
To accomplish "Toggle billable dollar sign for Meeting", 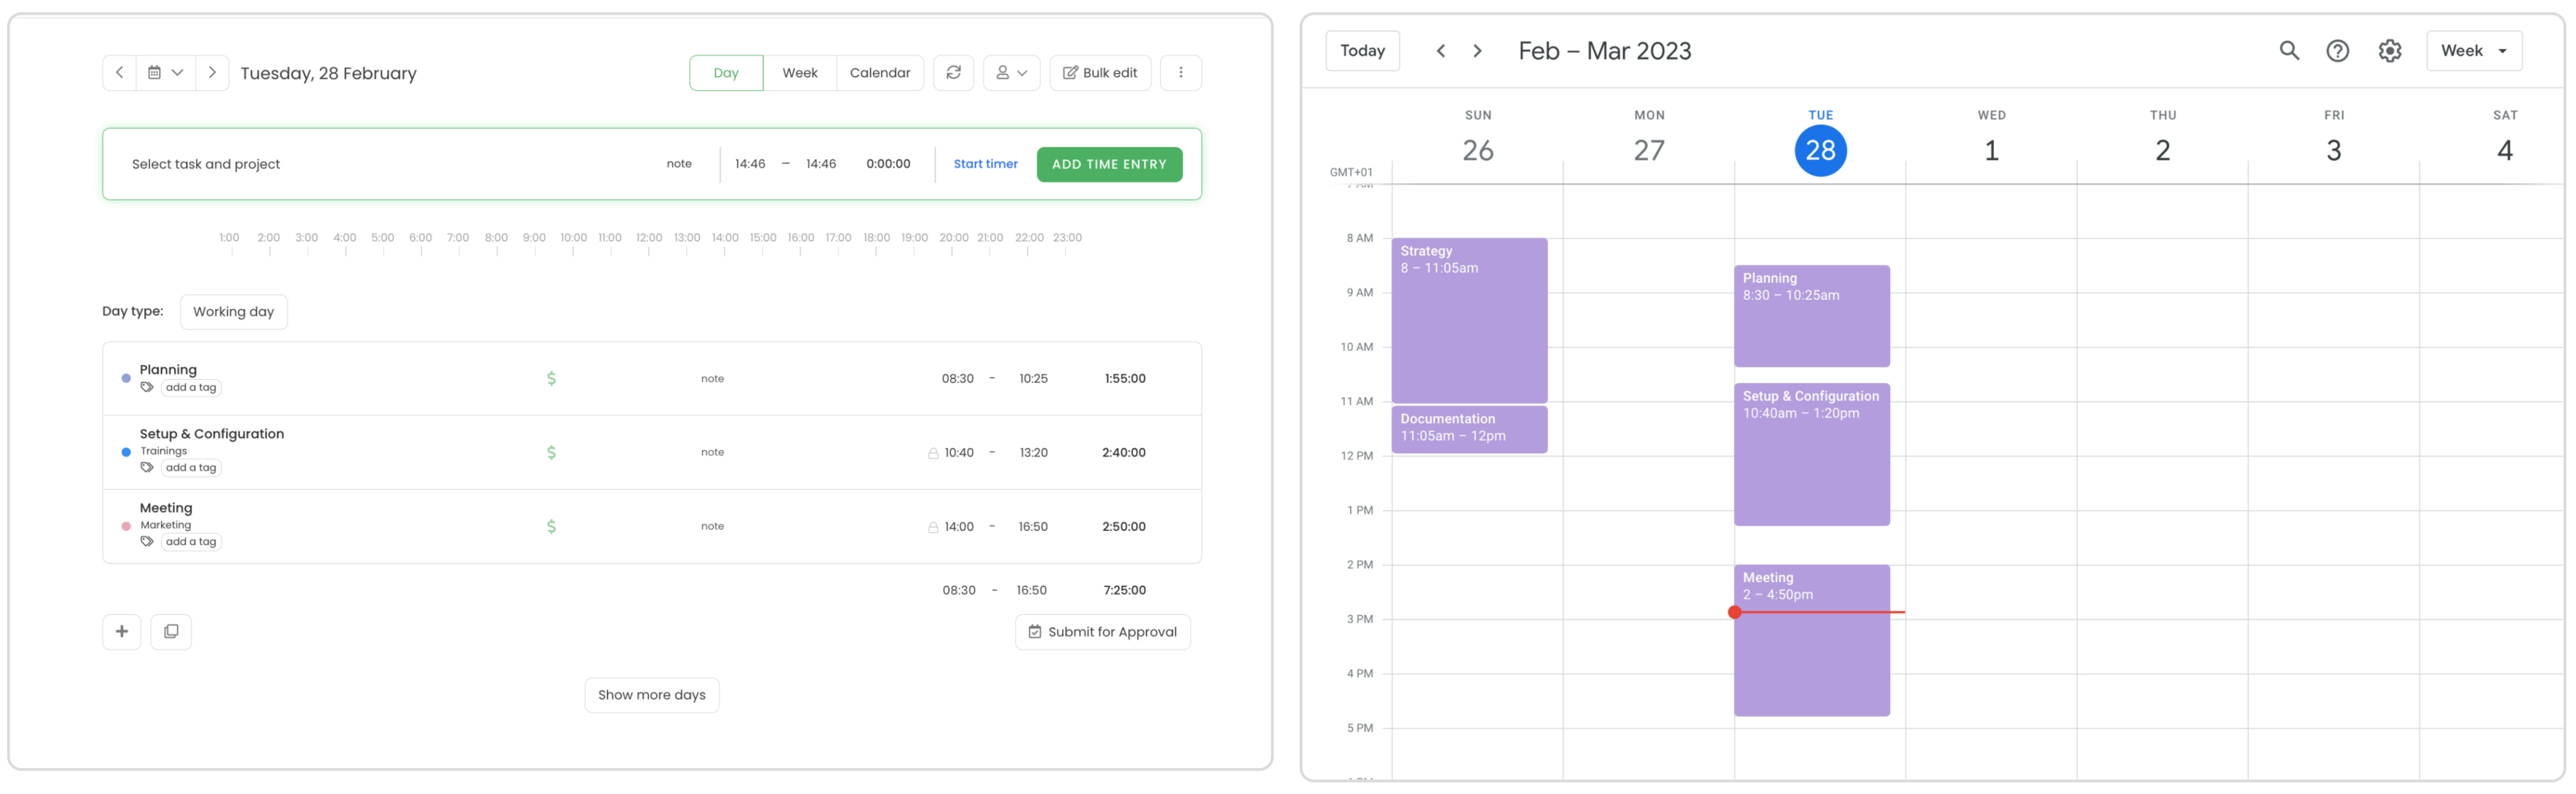I will 551,527.
